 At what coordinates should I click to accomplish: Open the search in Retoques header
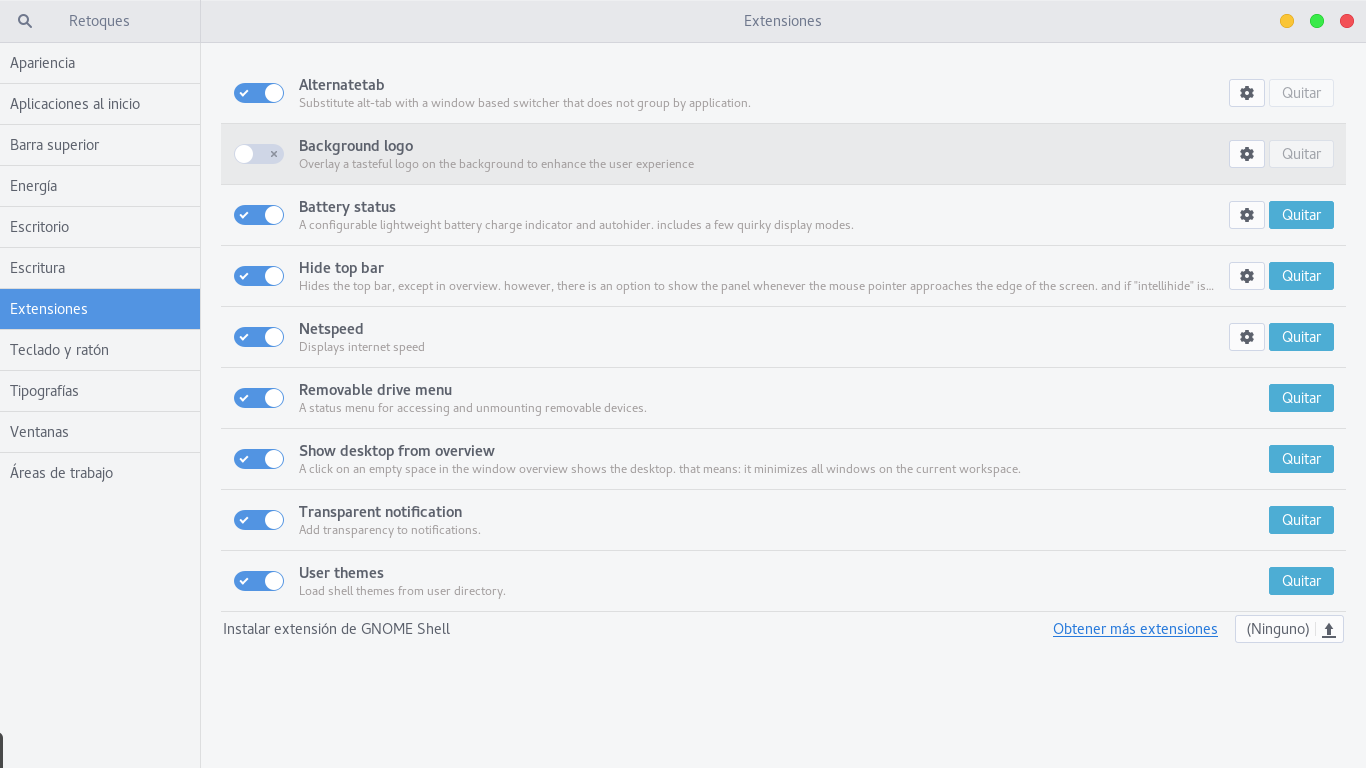coord(26,21)
